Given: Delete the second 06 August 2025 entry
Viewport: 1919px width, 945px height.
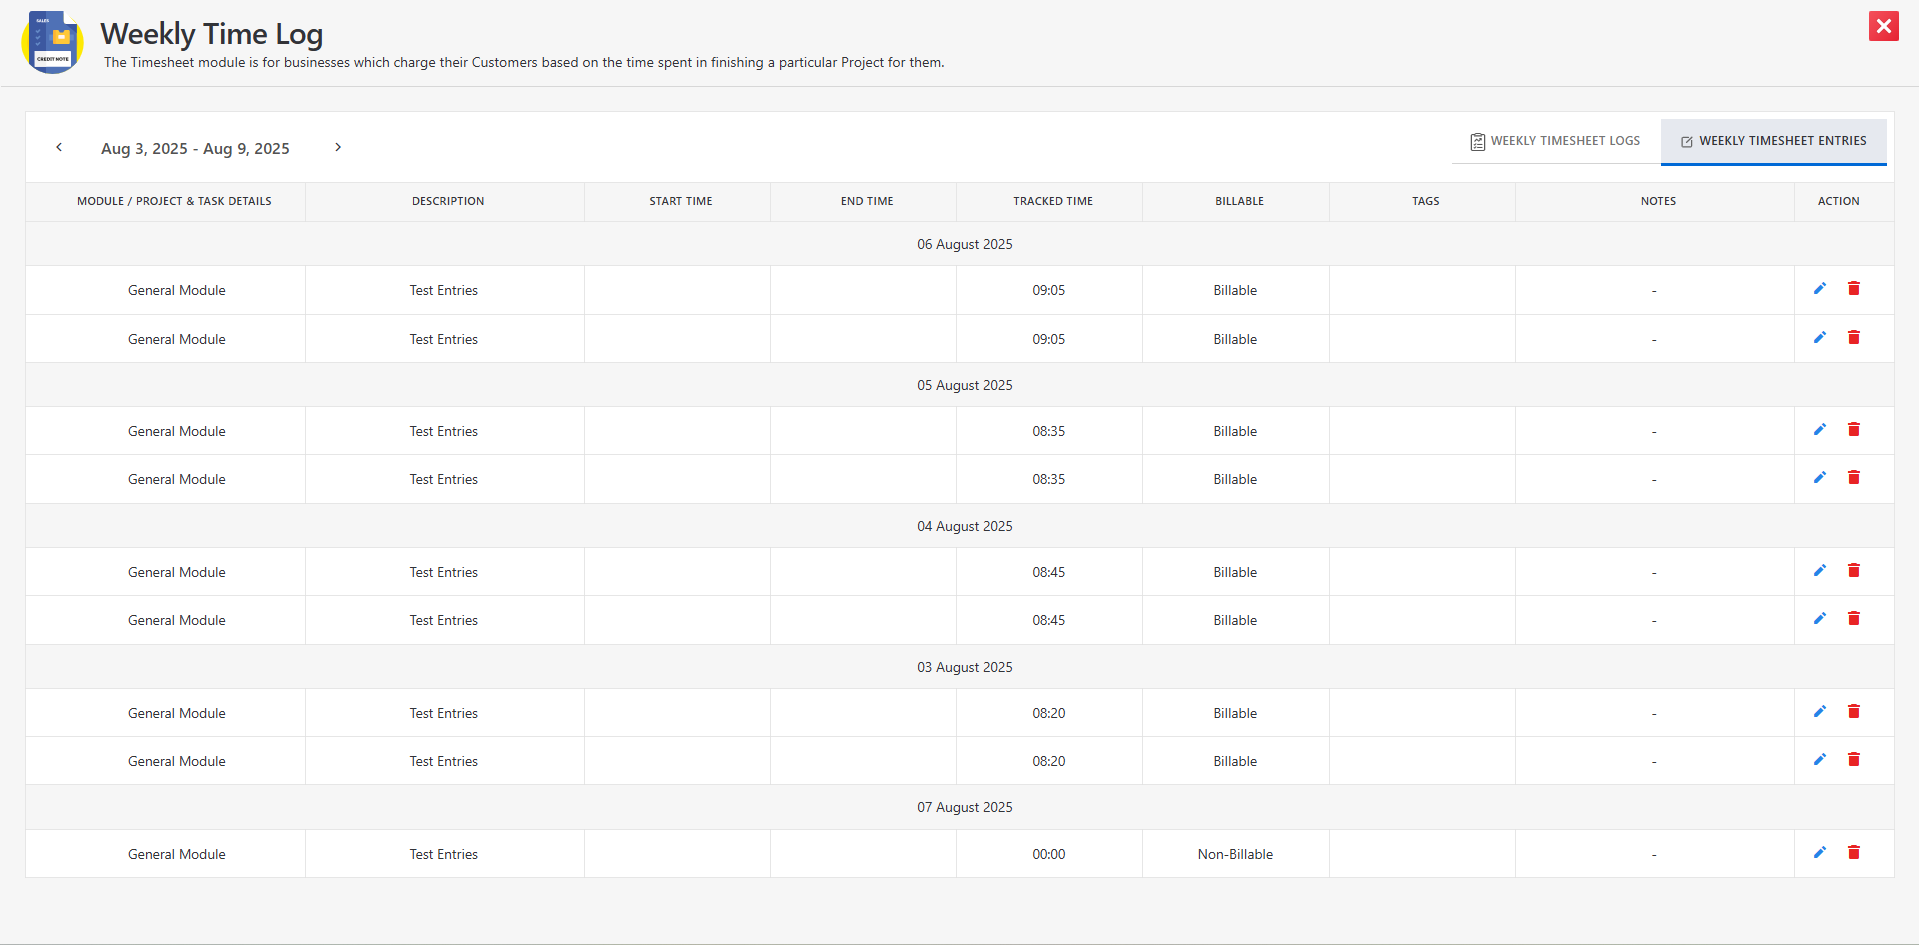Looking at the screenshot, I should coord(1853,338).
